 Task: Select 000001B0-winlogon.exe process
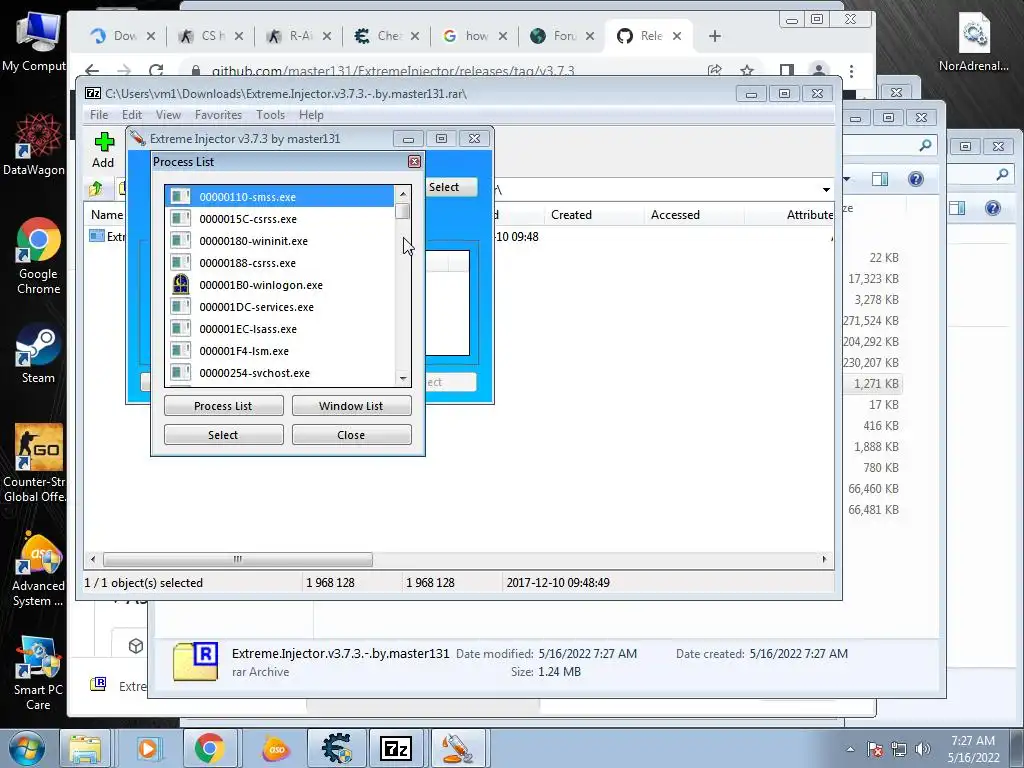pyautogui.click(x=280, y=285)
